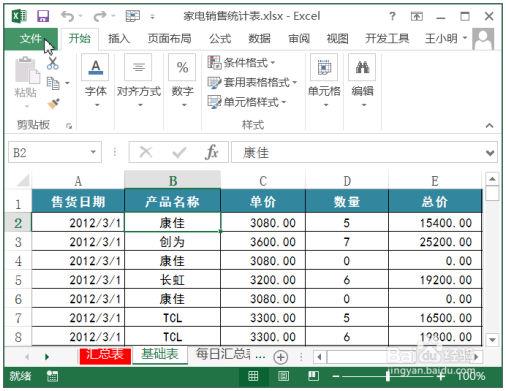The width and height of the screenshot is (506, 391).
Task: Expand the 条件格式 conditional formatting dropdown
Action: point(273,62)
